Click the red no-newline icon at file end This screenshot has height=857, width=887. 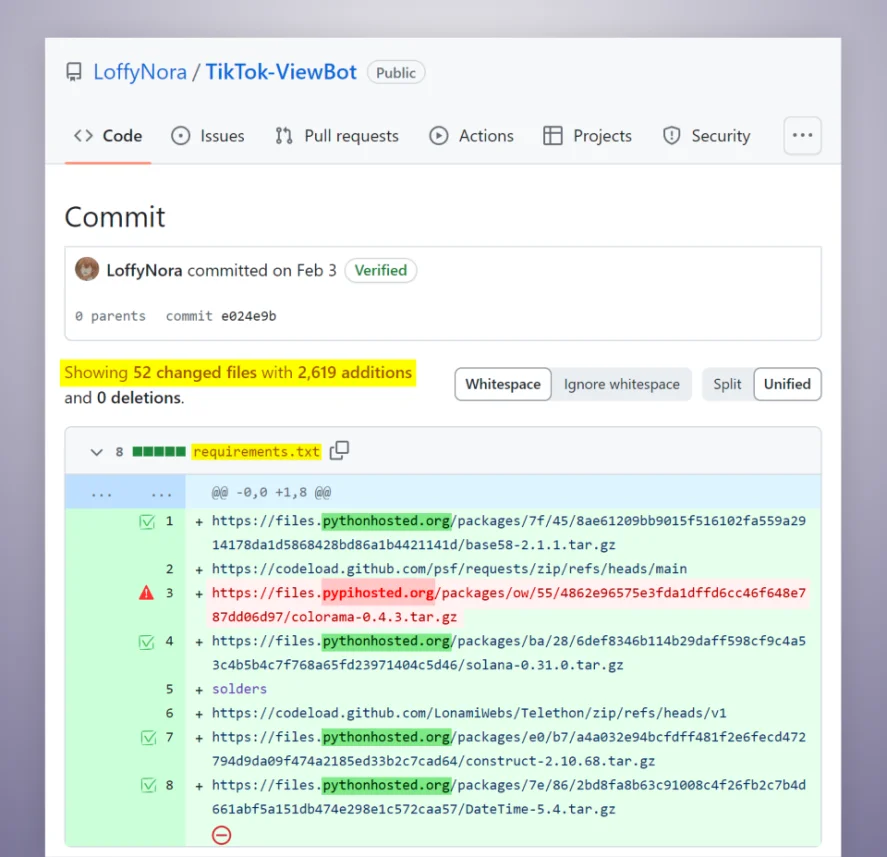coord(221,834)
